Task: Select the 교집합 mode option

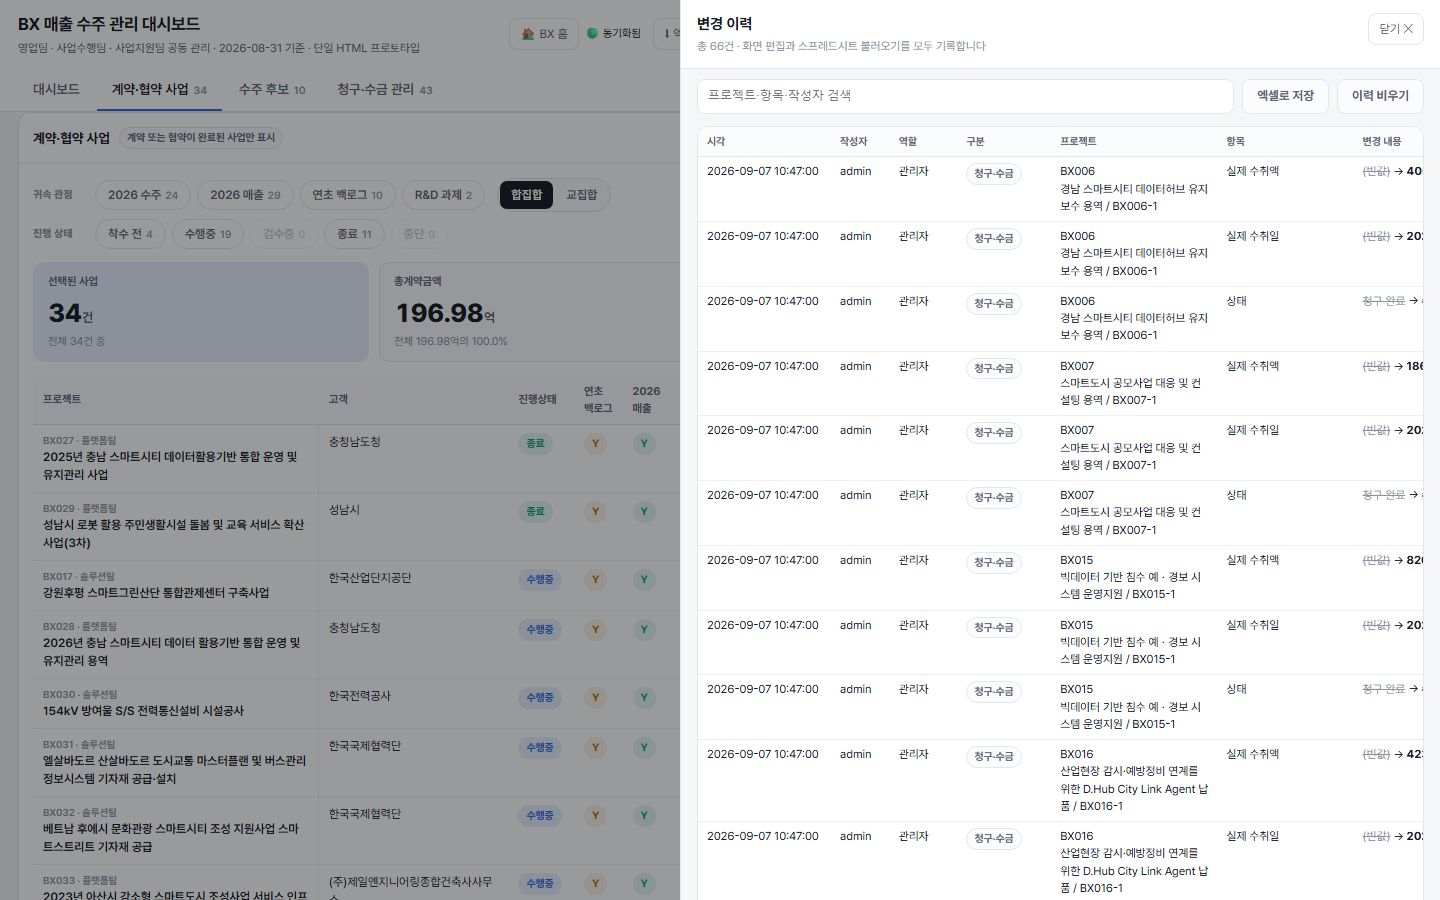Action: [581, 195]
